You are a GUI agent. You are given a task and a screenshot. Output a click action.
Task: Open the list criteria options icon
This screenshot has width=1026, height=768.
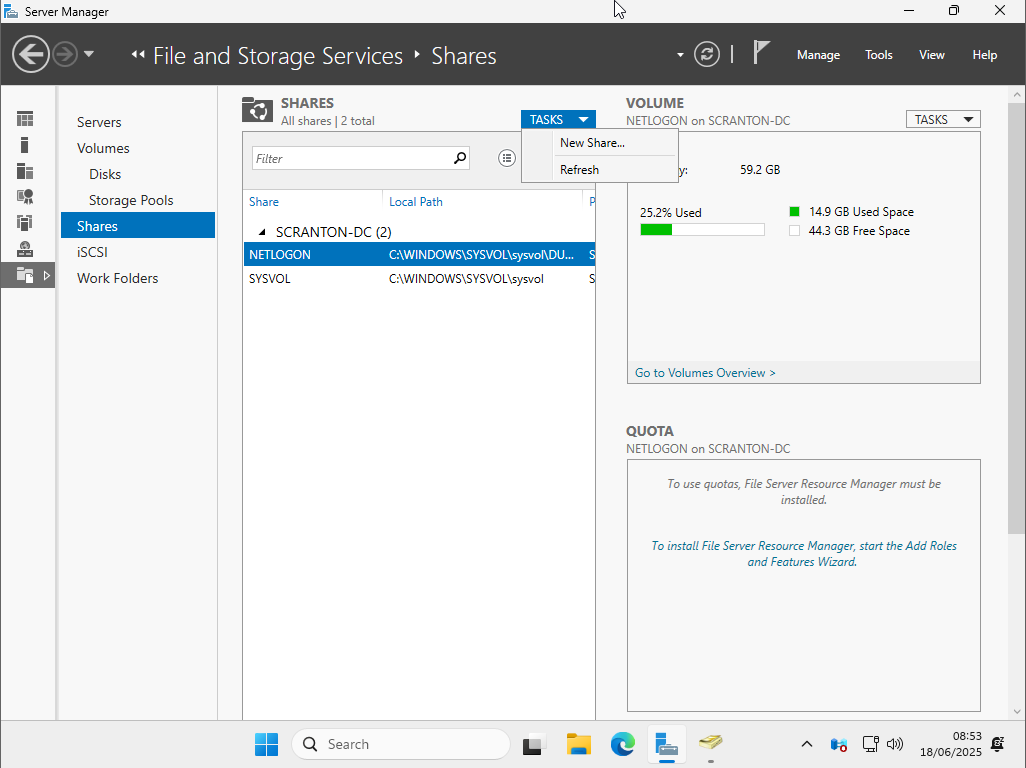click(506, 158)
